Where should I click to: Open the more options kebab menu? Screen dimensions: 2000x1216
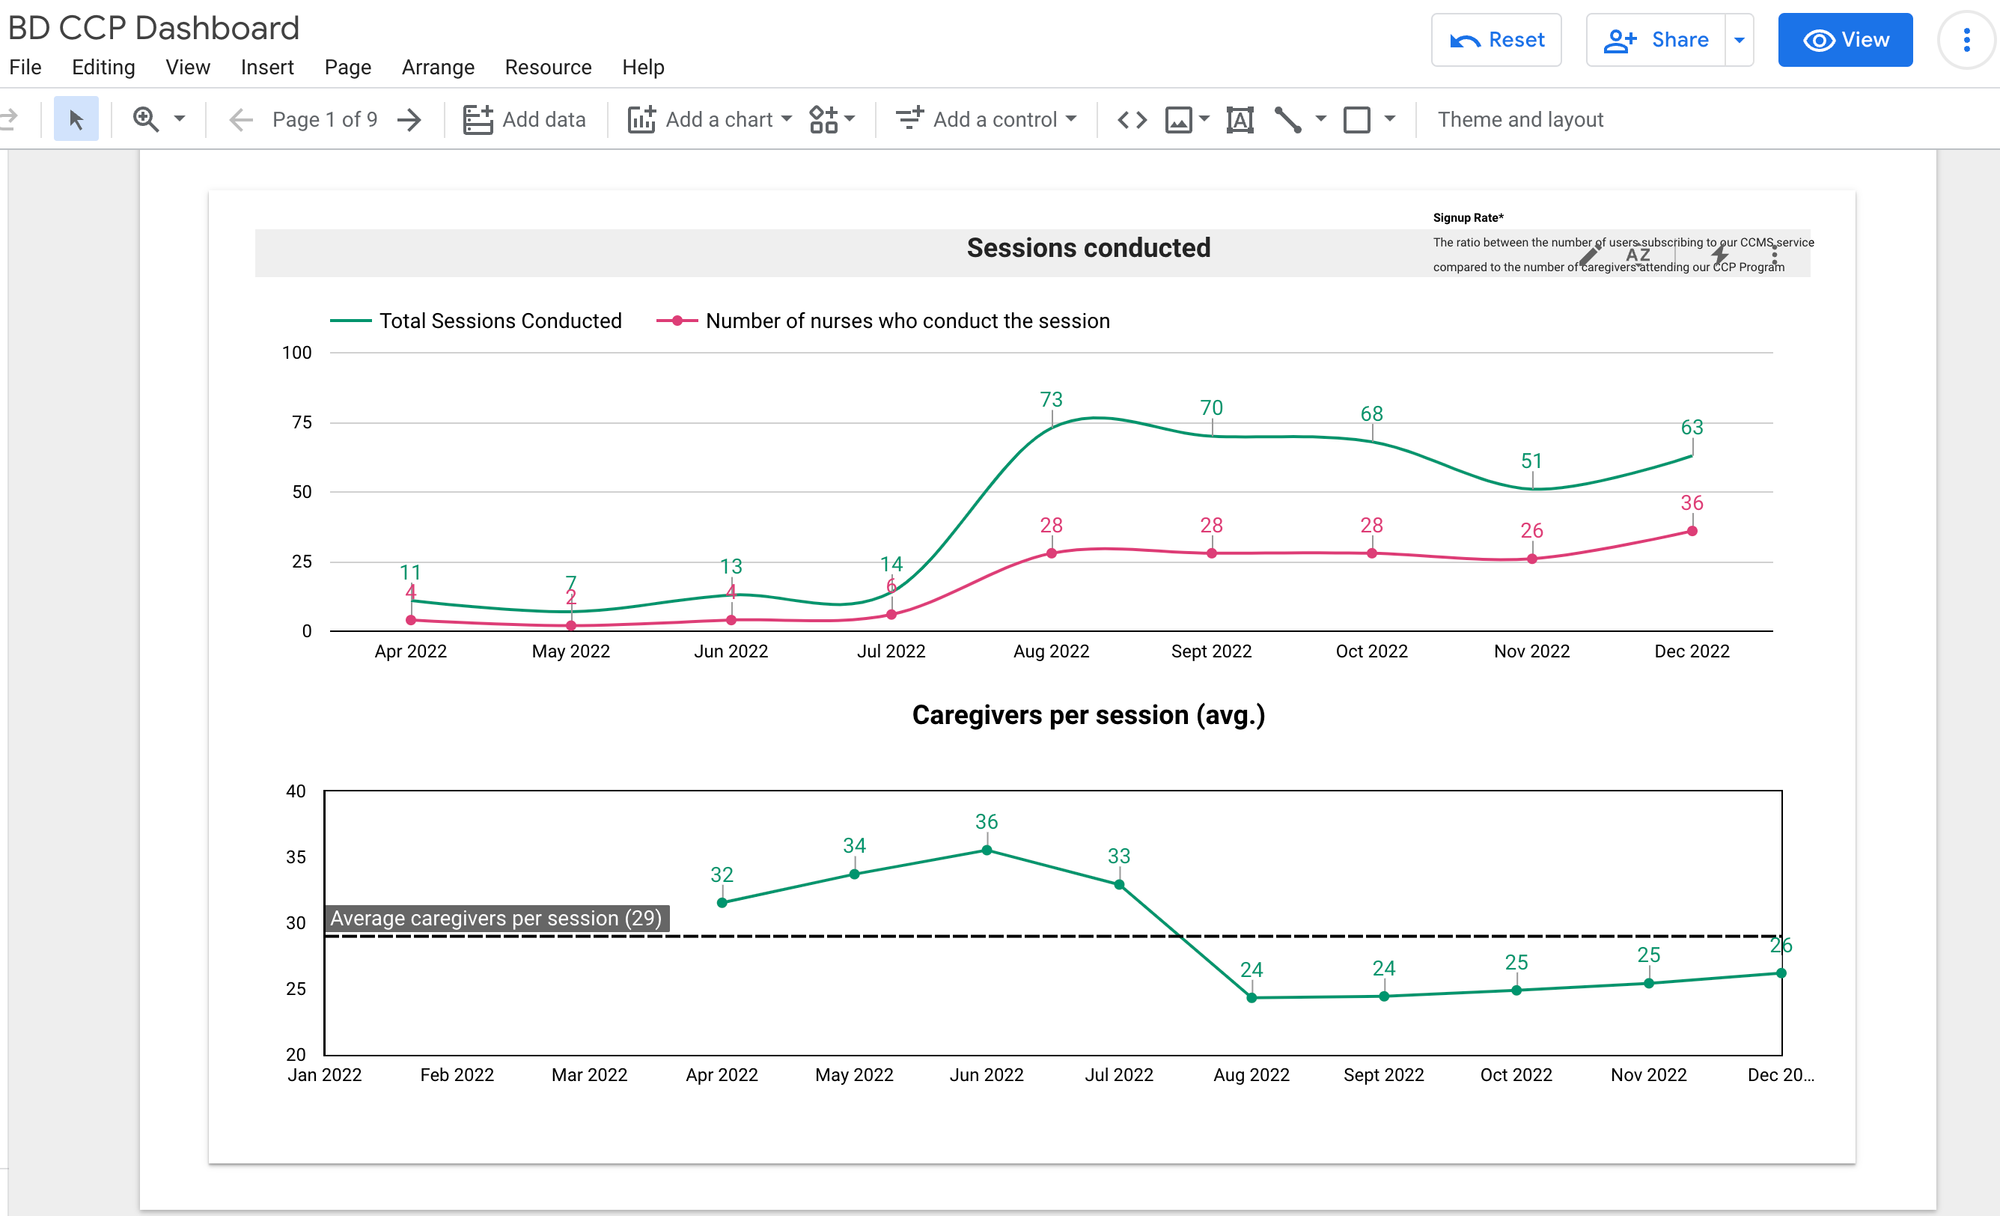tap(1966, 40)
